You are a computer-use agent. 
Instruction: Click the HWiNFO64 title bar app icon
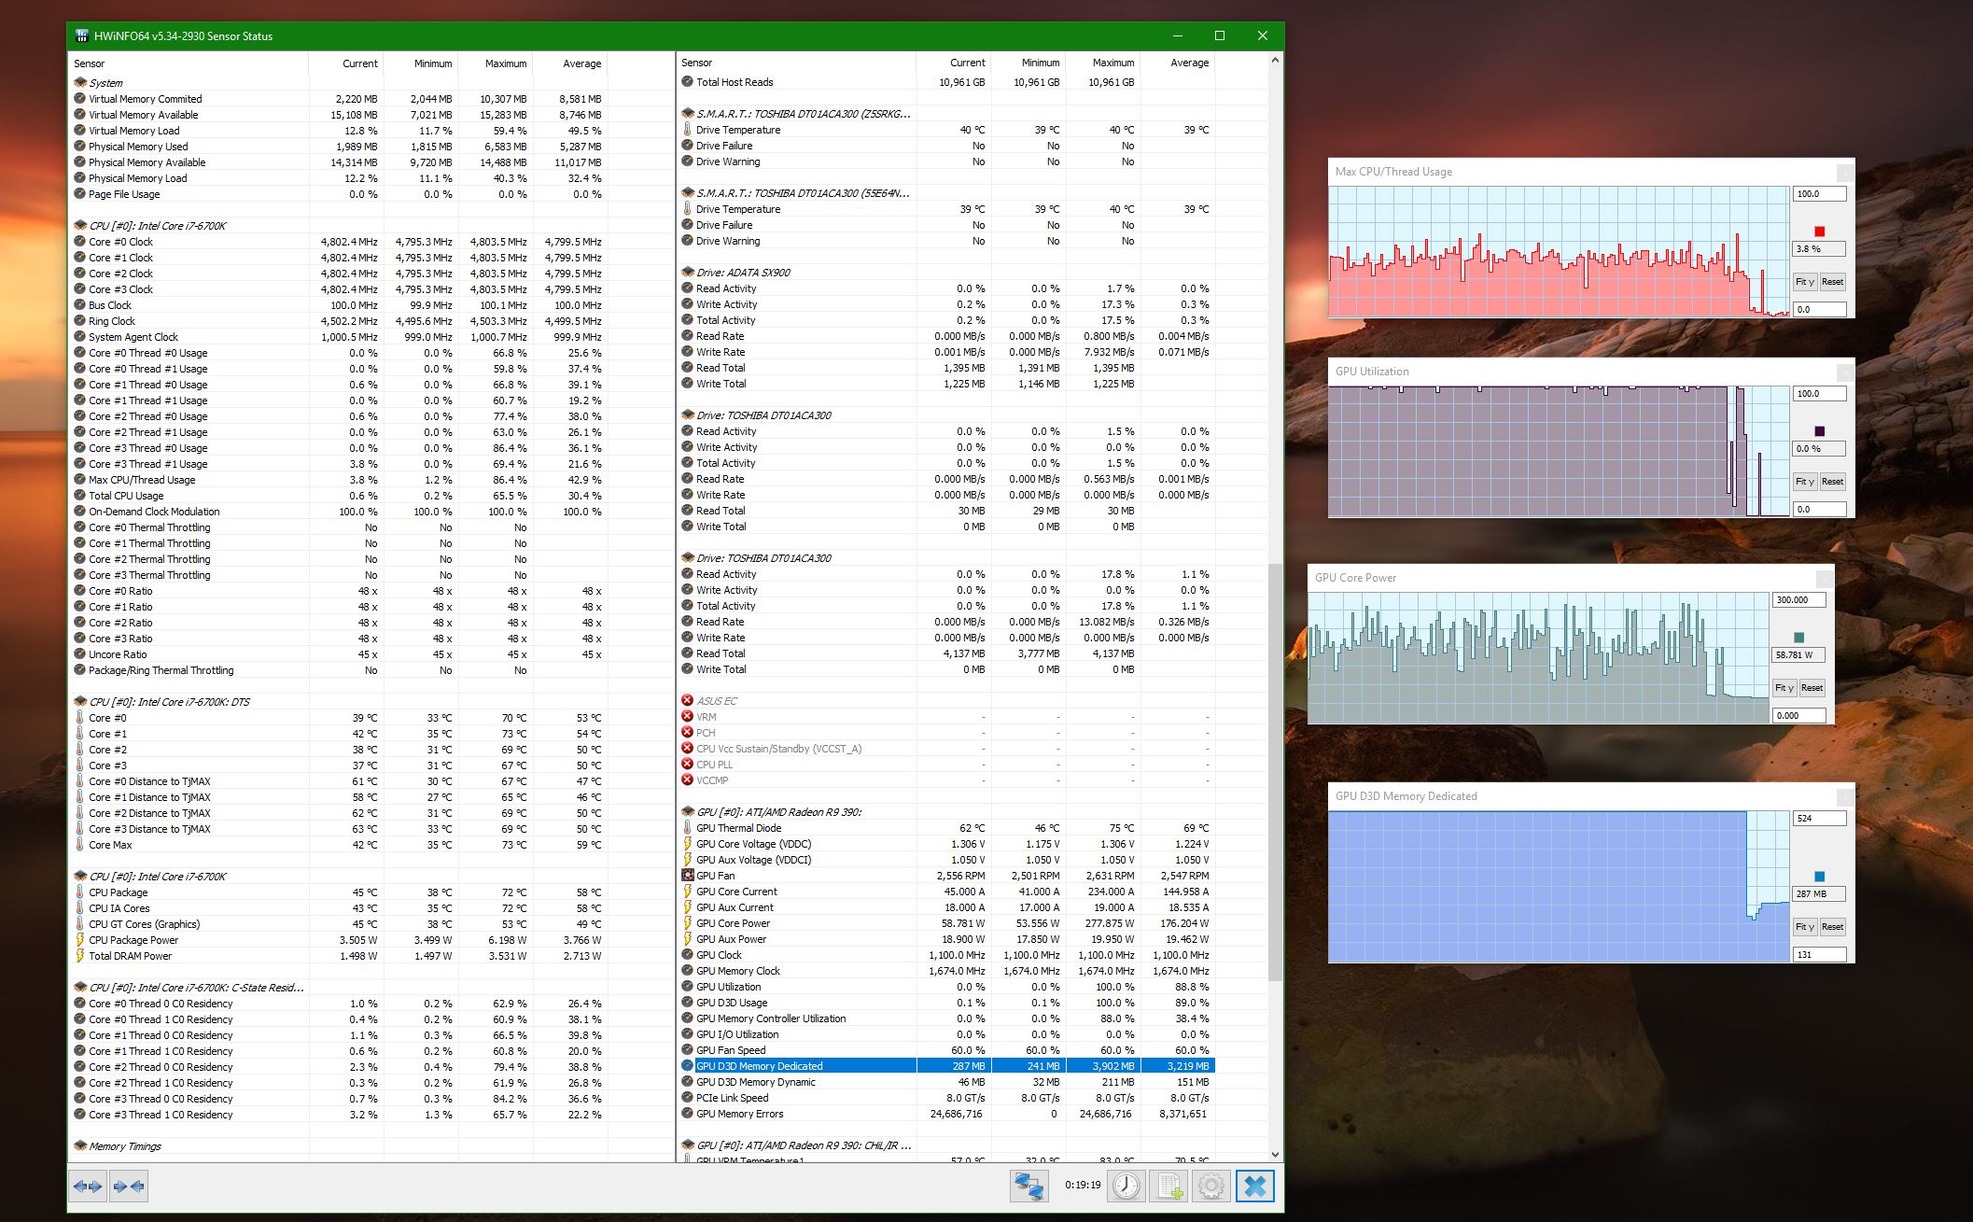pos(81,36)
